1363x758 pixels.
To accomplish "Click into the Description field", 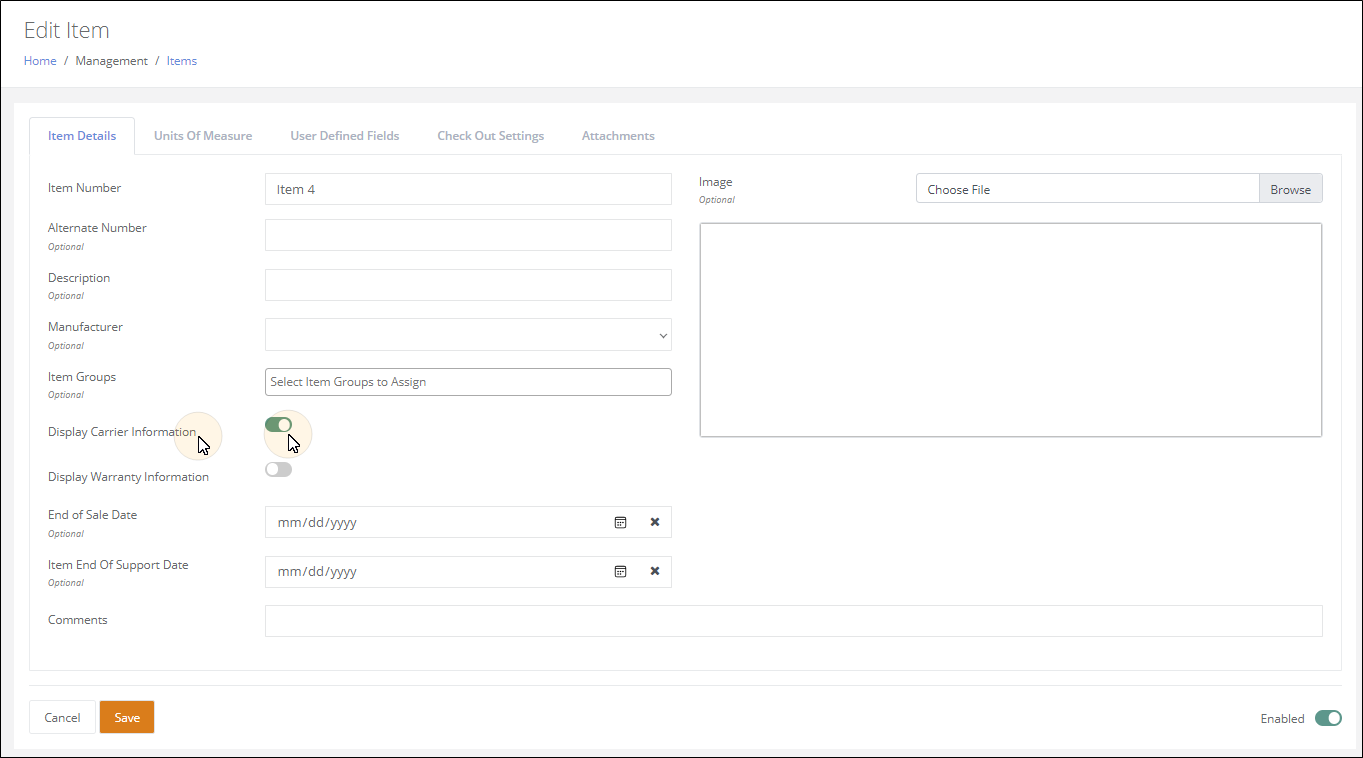I will 468,285.
